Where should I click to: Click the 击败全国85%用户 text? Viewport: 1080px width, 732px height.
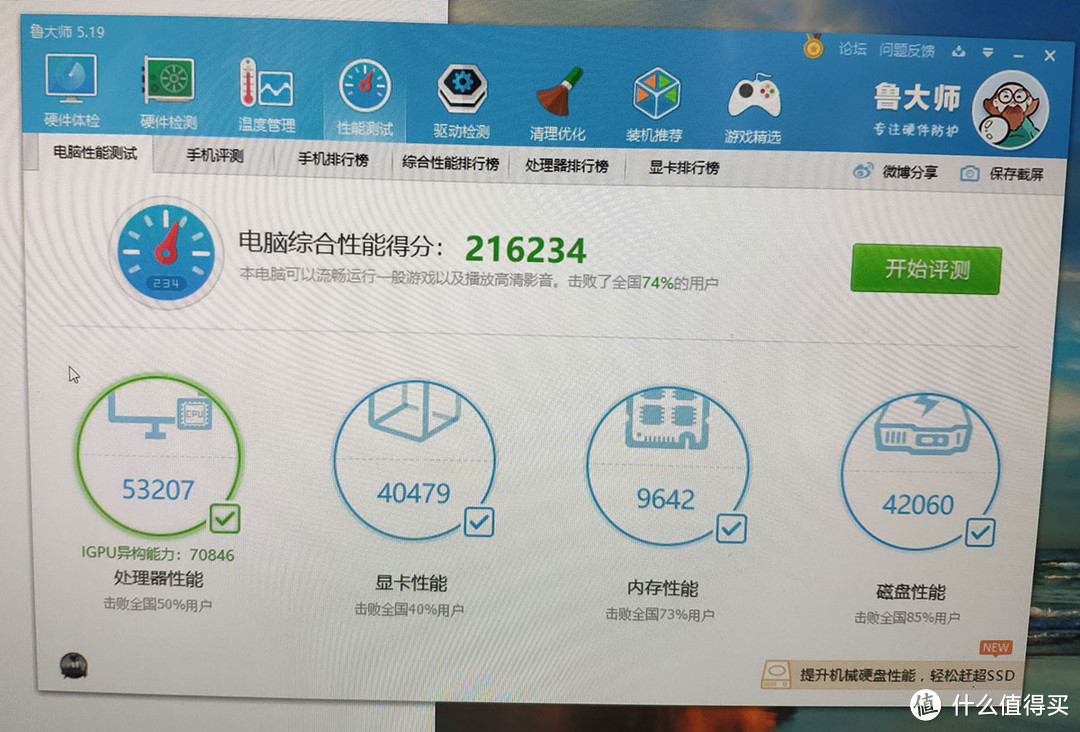point(907,618)
